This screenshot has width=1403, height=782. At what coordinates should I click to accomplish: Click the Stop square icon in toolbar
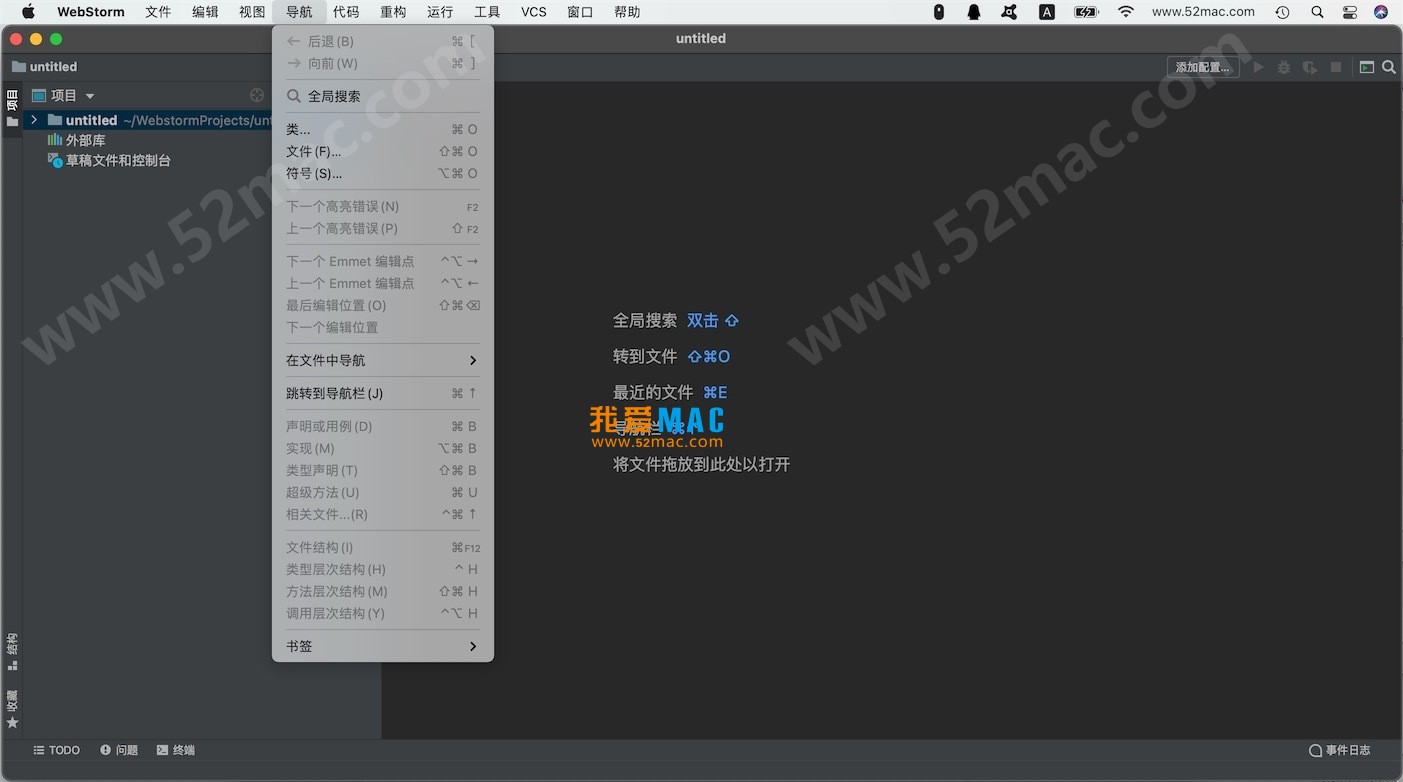coord(1335,67)
